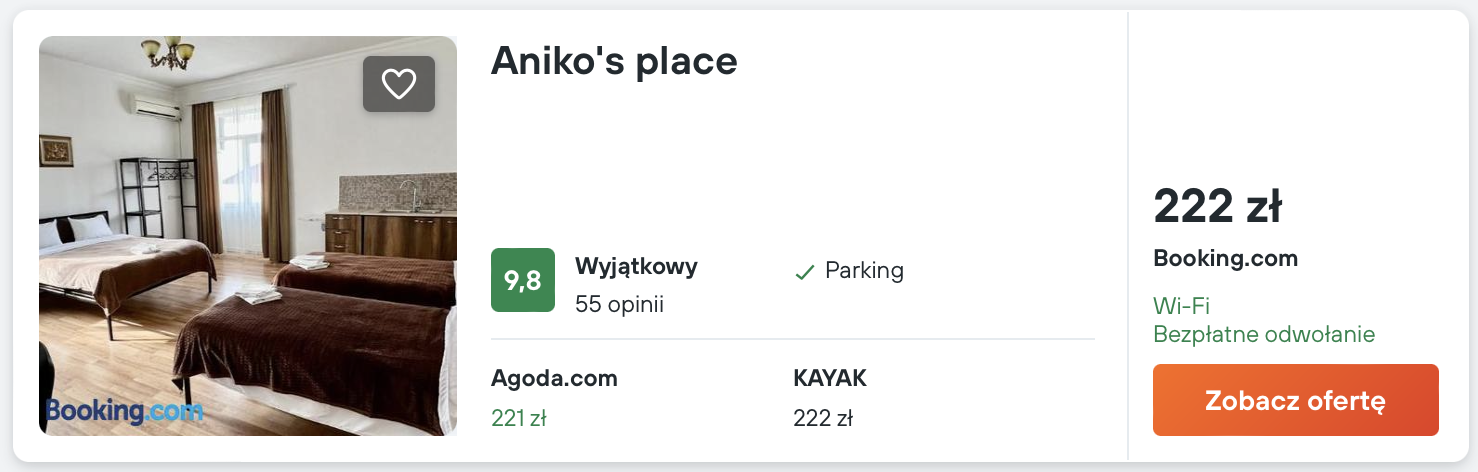This screenshot has height=472, width=1478.
Task: Select the Agoda.com provider name
Action: [x=554, y=379]
